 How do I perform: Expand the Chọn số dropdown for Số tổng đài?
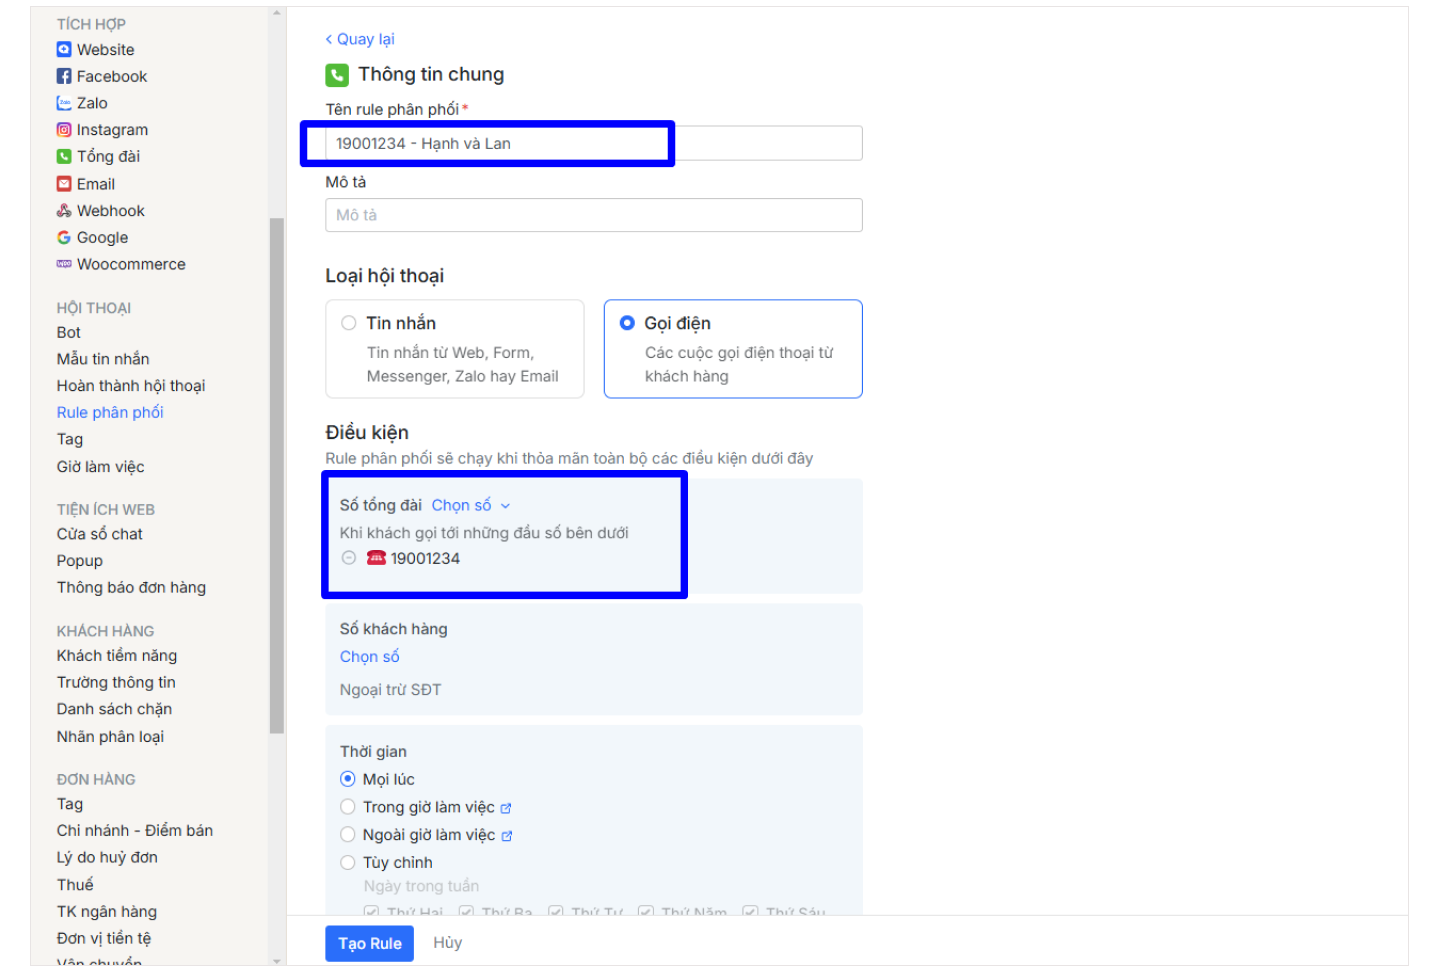click(x=470, y=506)
